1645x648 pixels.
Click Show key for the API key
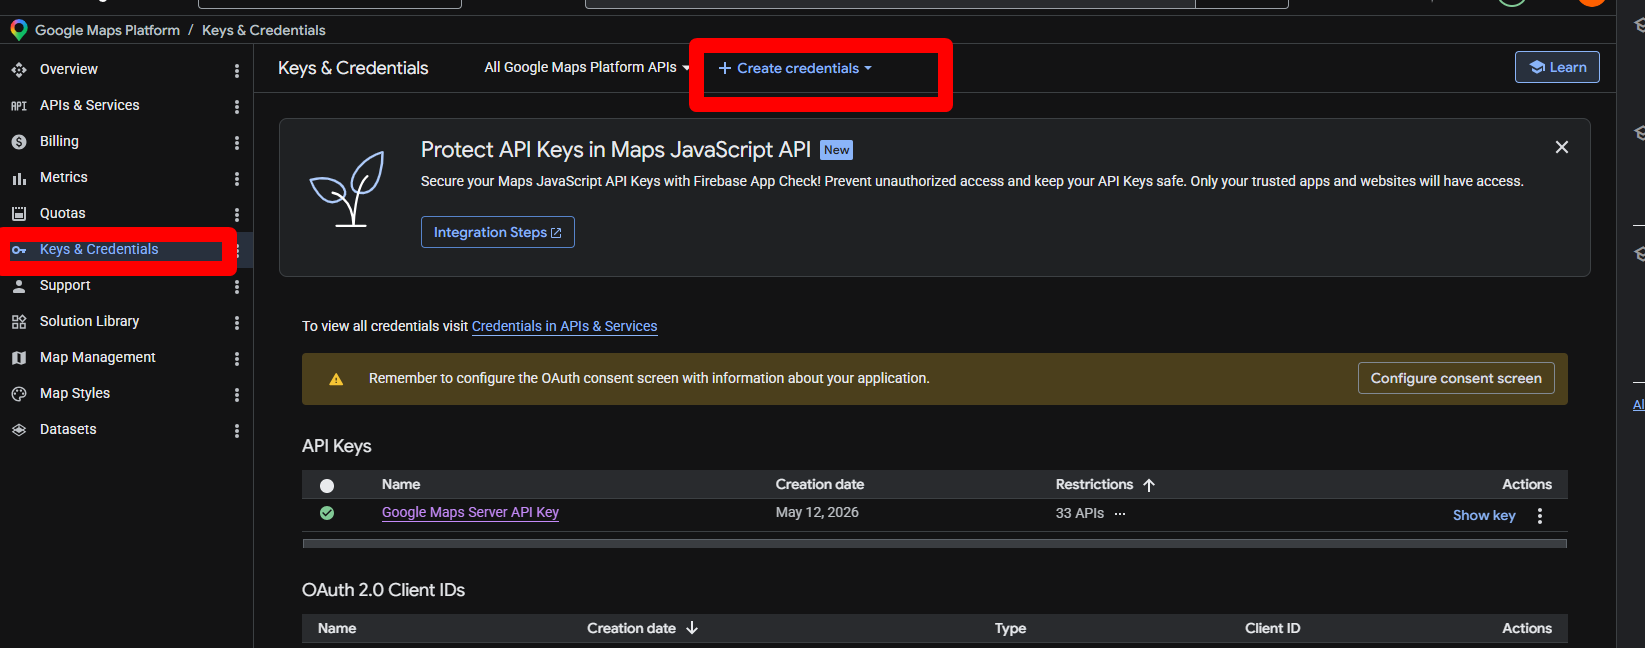click(1484, 515)
